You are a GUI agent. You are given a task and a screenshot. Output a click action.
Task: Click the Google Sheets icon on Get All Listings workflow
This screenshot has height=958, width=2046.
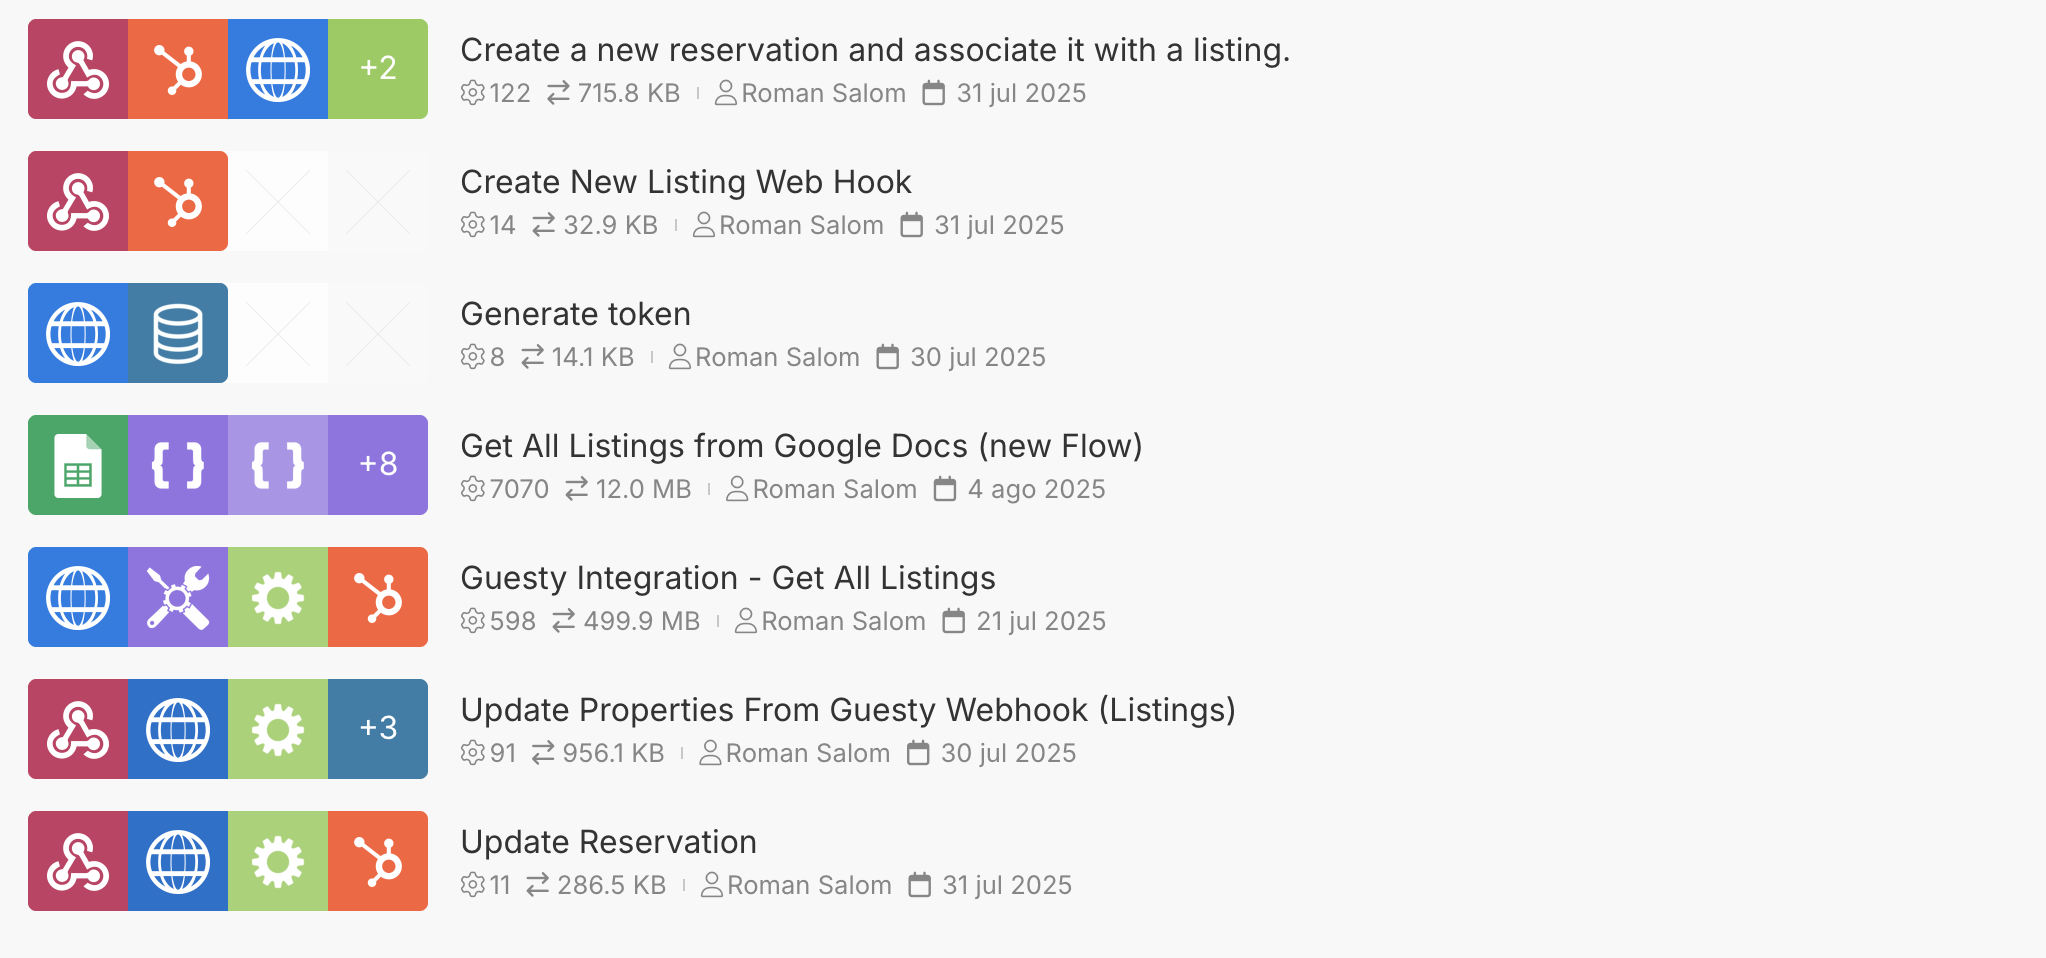[x=78, y=465]
